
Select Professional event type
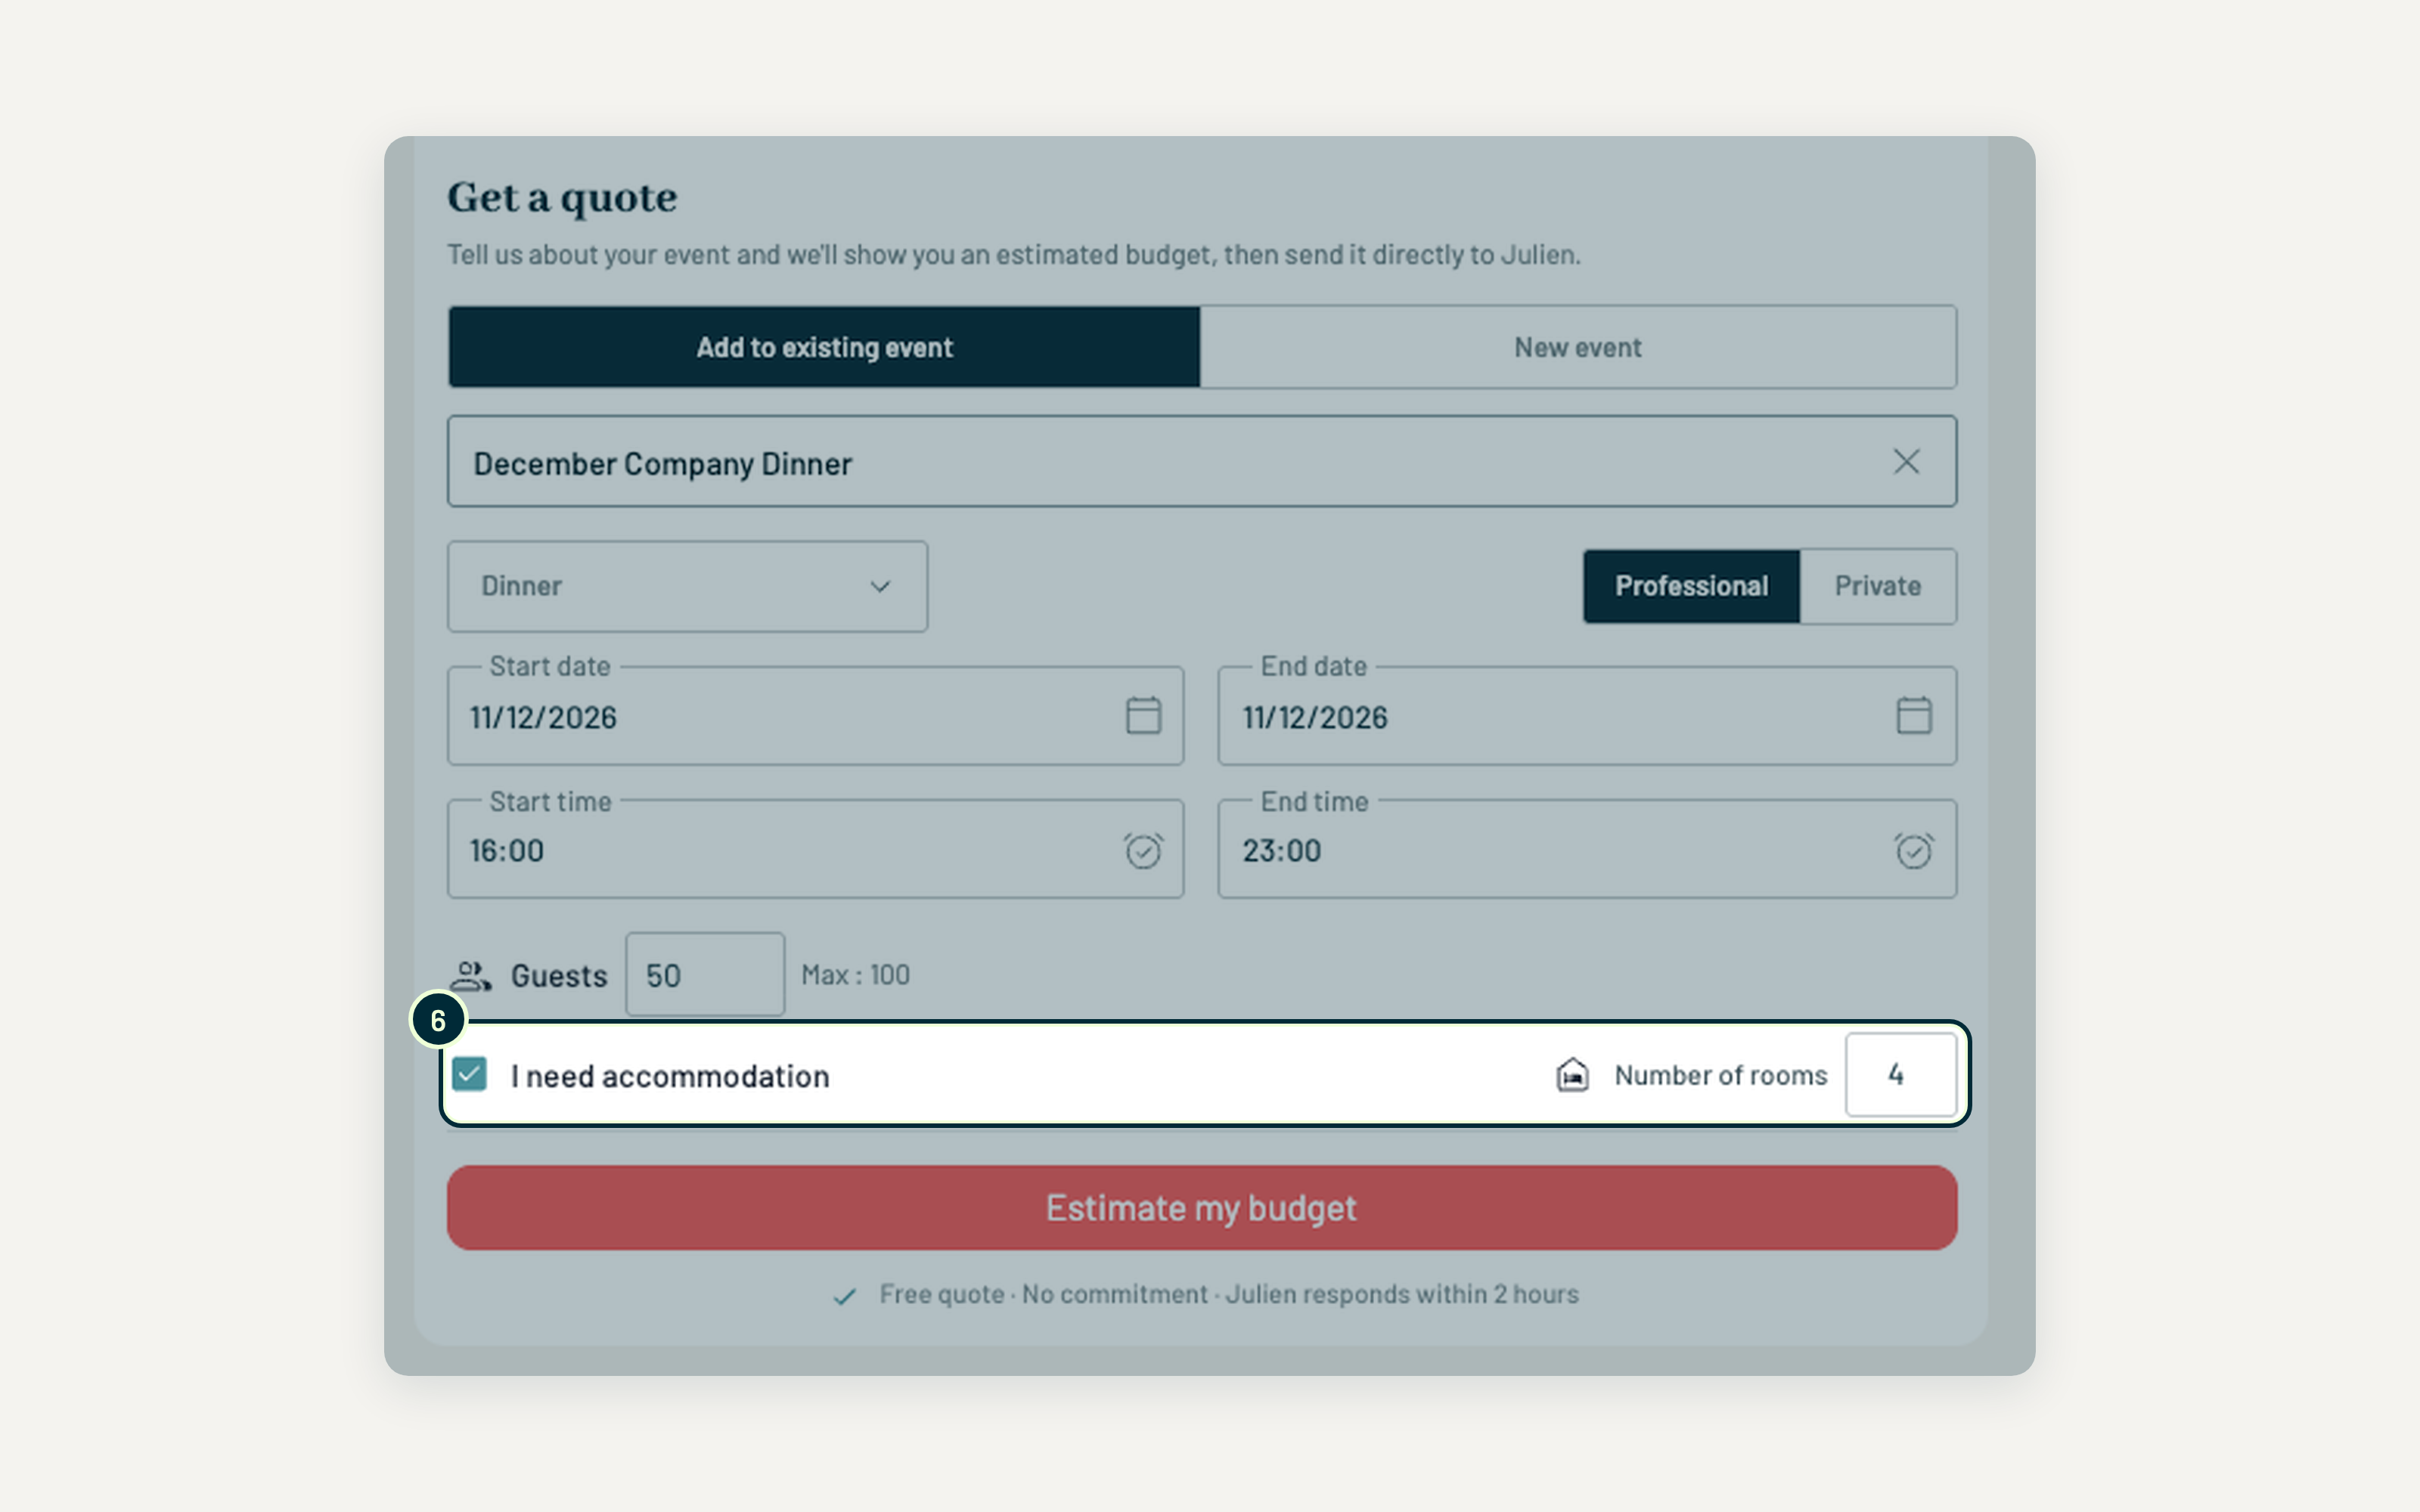coord(1691,586)
